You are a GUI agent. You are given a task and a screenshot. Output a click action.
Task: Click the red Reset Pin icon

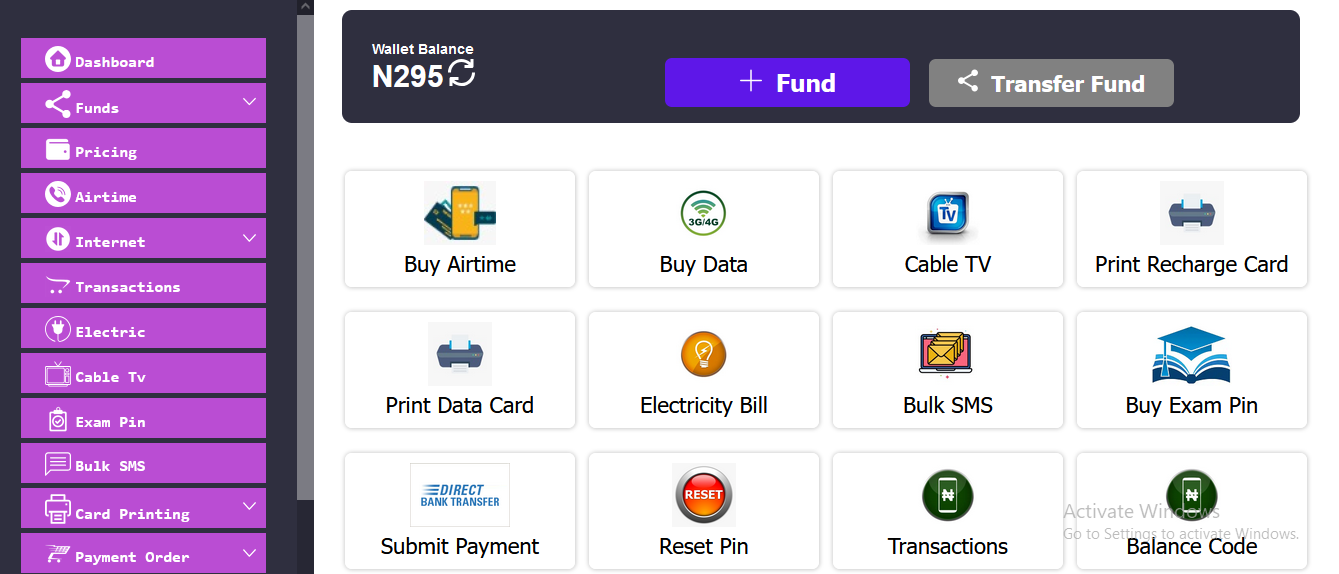click(x=703, y=495)
